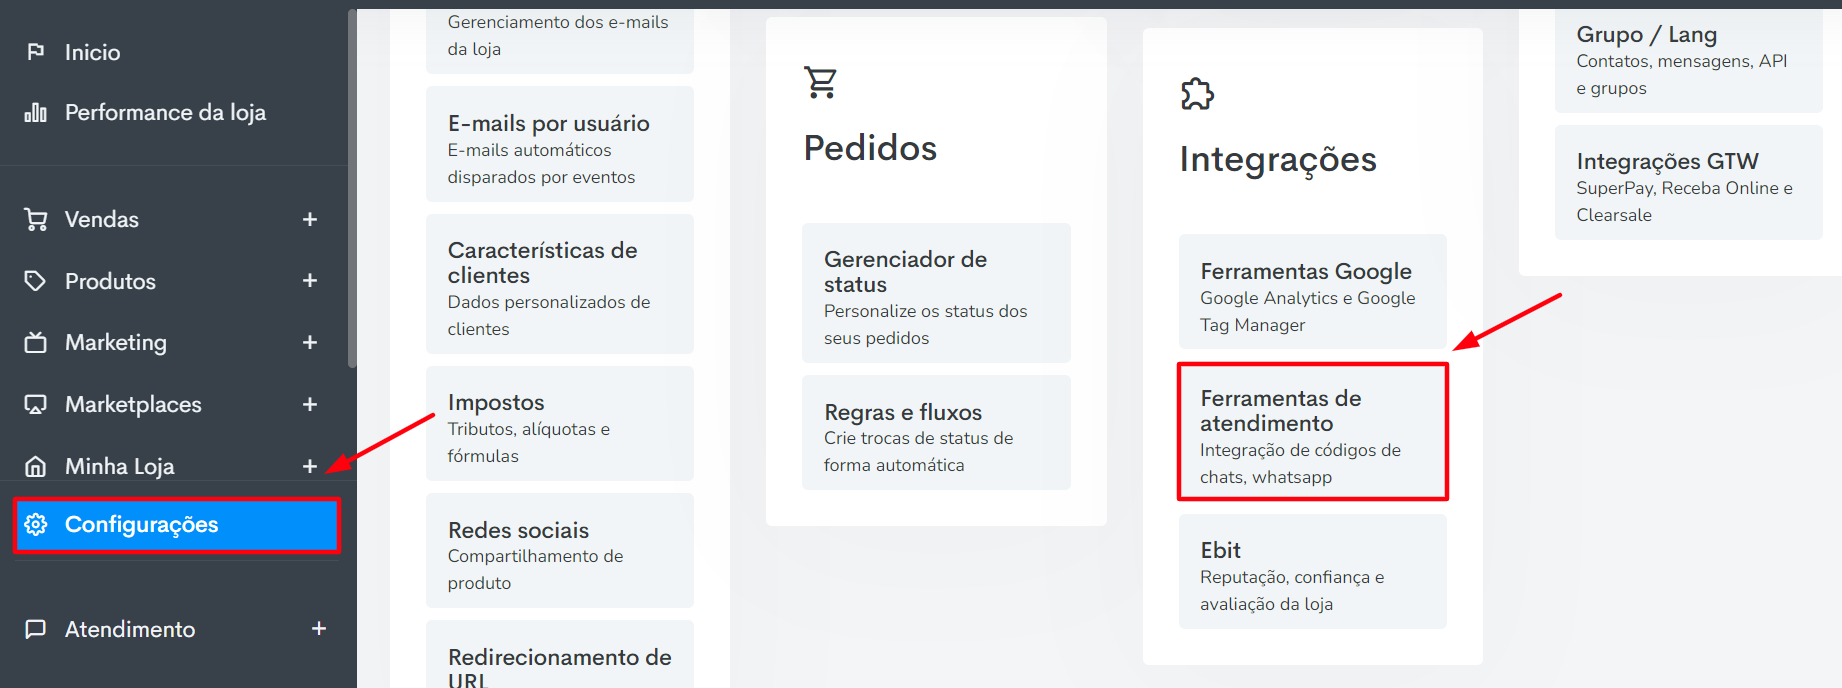Expand the Vendas submenu plus
1842x688 pixels.
(x=310, y=219)
